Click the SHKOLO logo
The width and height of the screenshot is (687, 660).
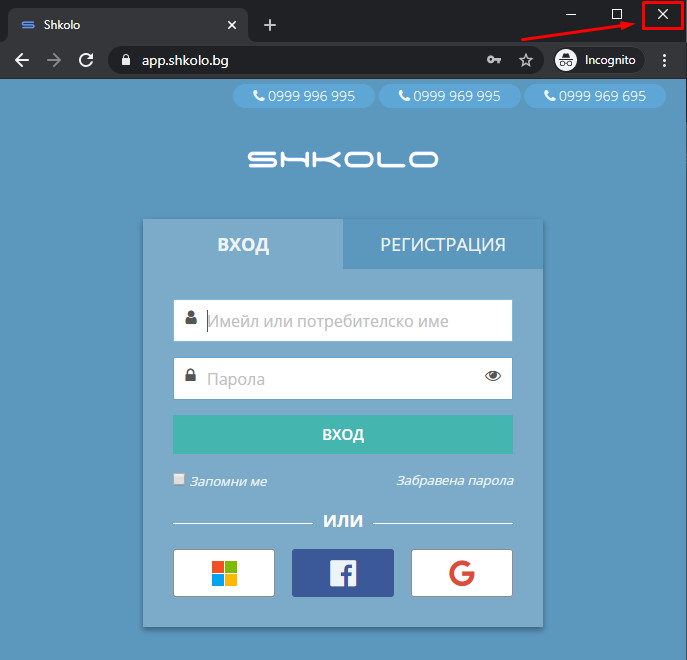[343, 159]
